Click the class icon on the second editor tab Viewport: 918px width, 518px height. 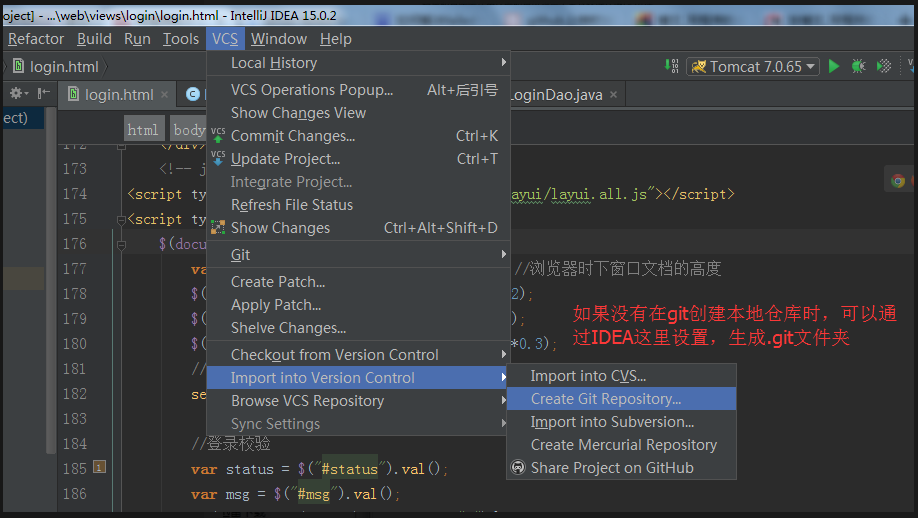point(193,94)
